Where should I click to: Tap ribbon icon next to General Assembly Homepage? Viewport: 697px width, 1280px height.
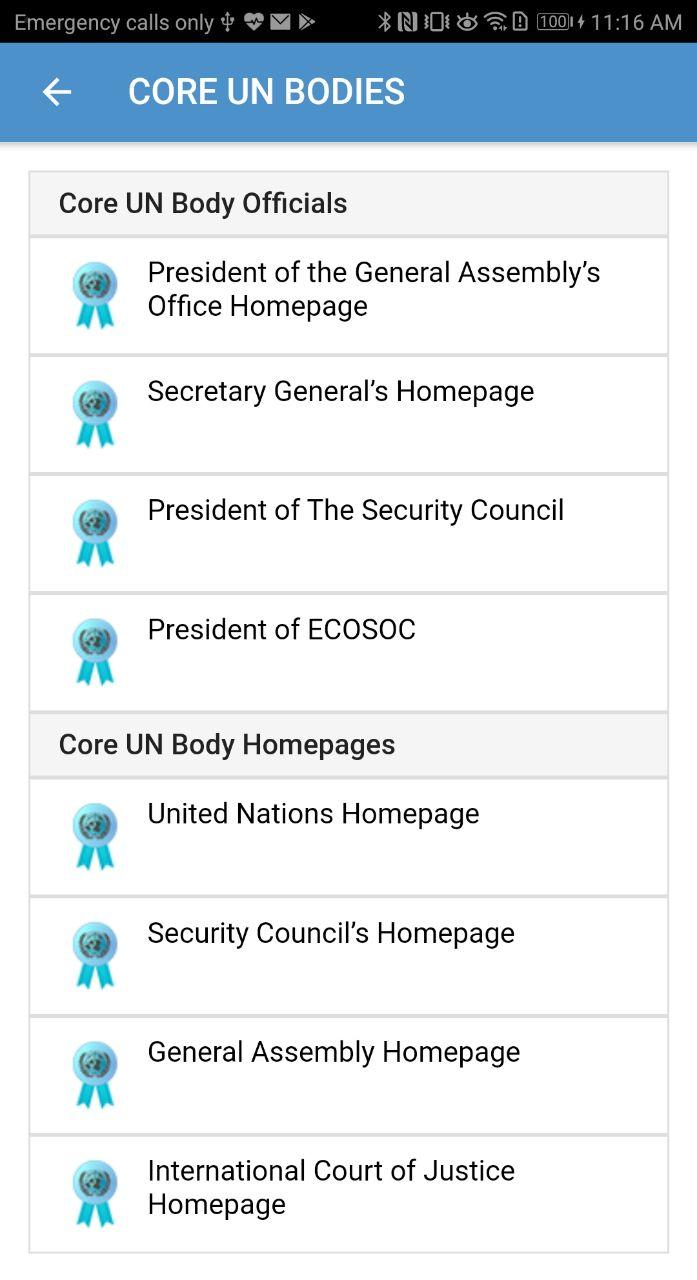pos(95,1074)
